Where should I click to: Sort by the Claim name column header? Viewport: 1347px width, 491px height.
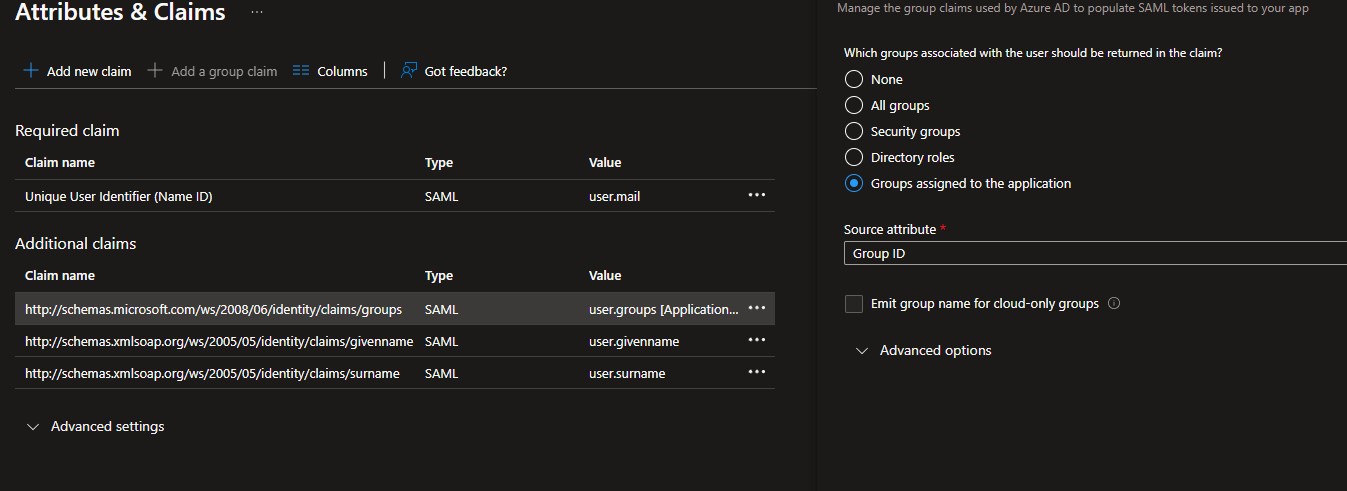click(60, 162)
